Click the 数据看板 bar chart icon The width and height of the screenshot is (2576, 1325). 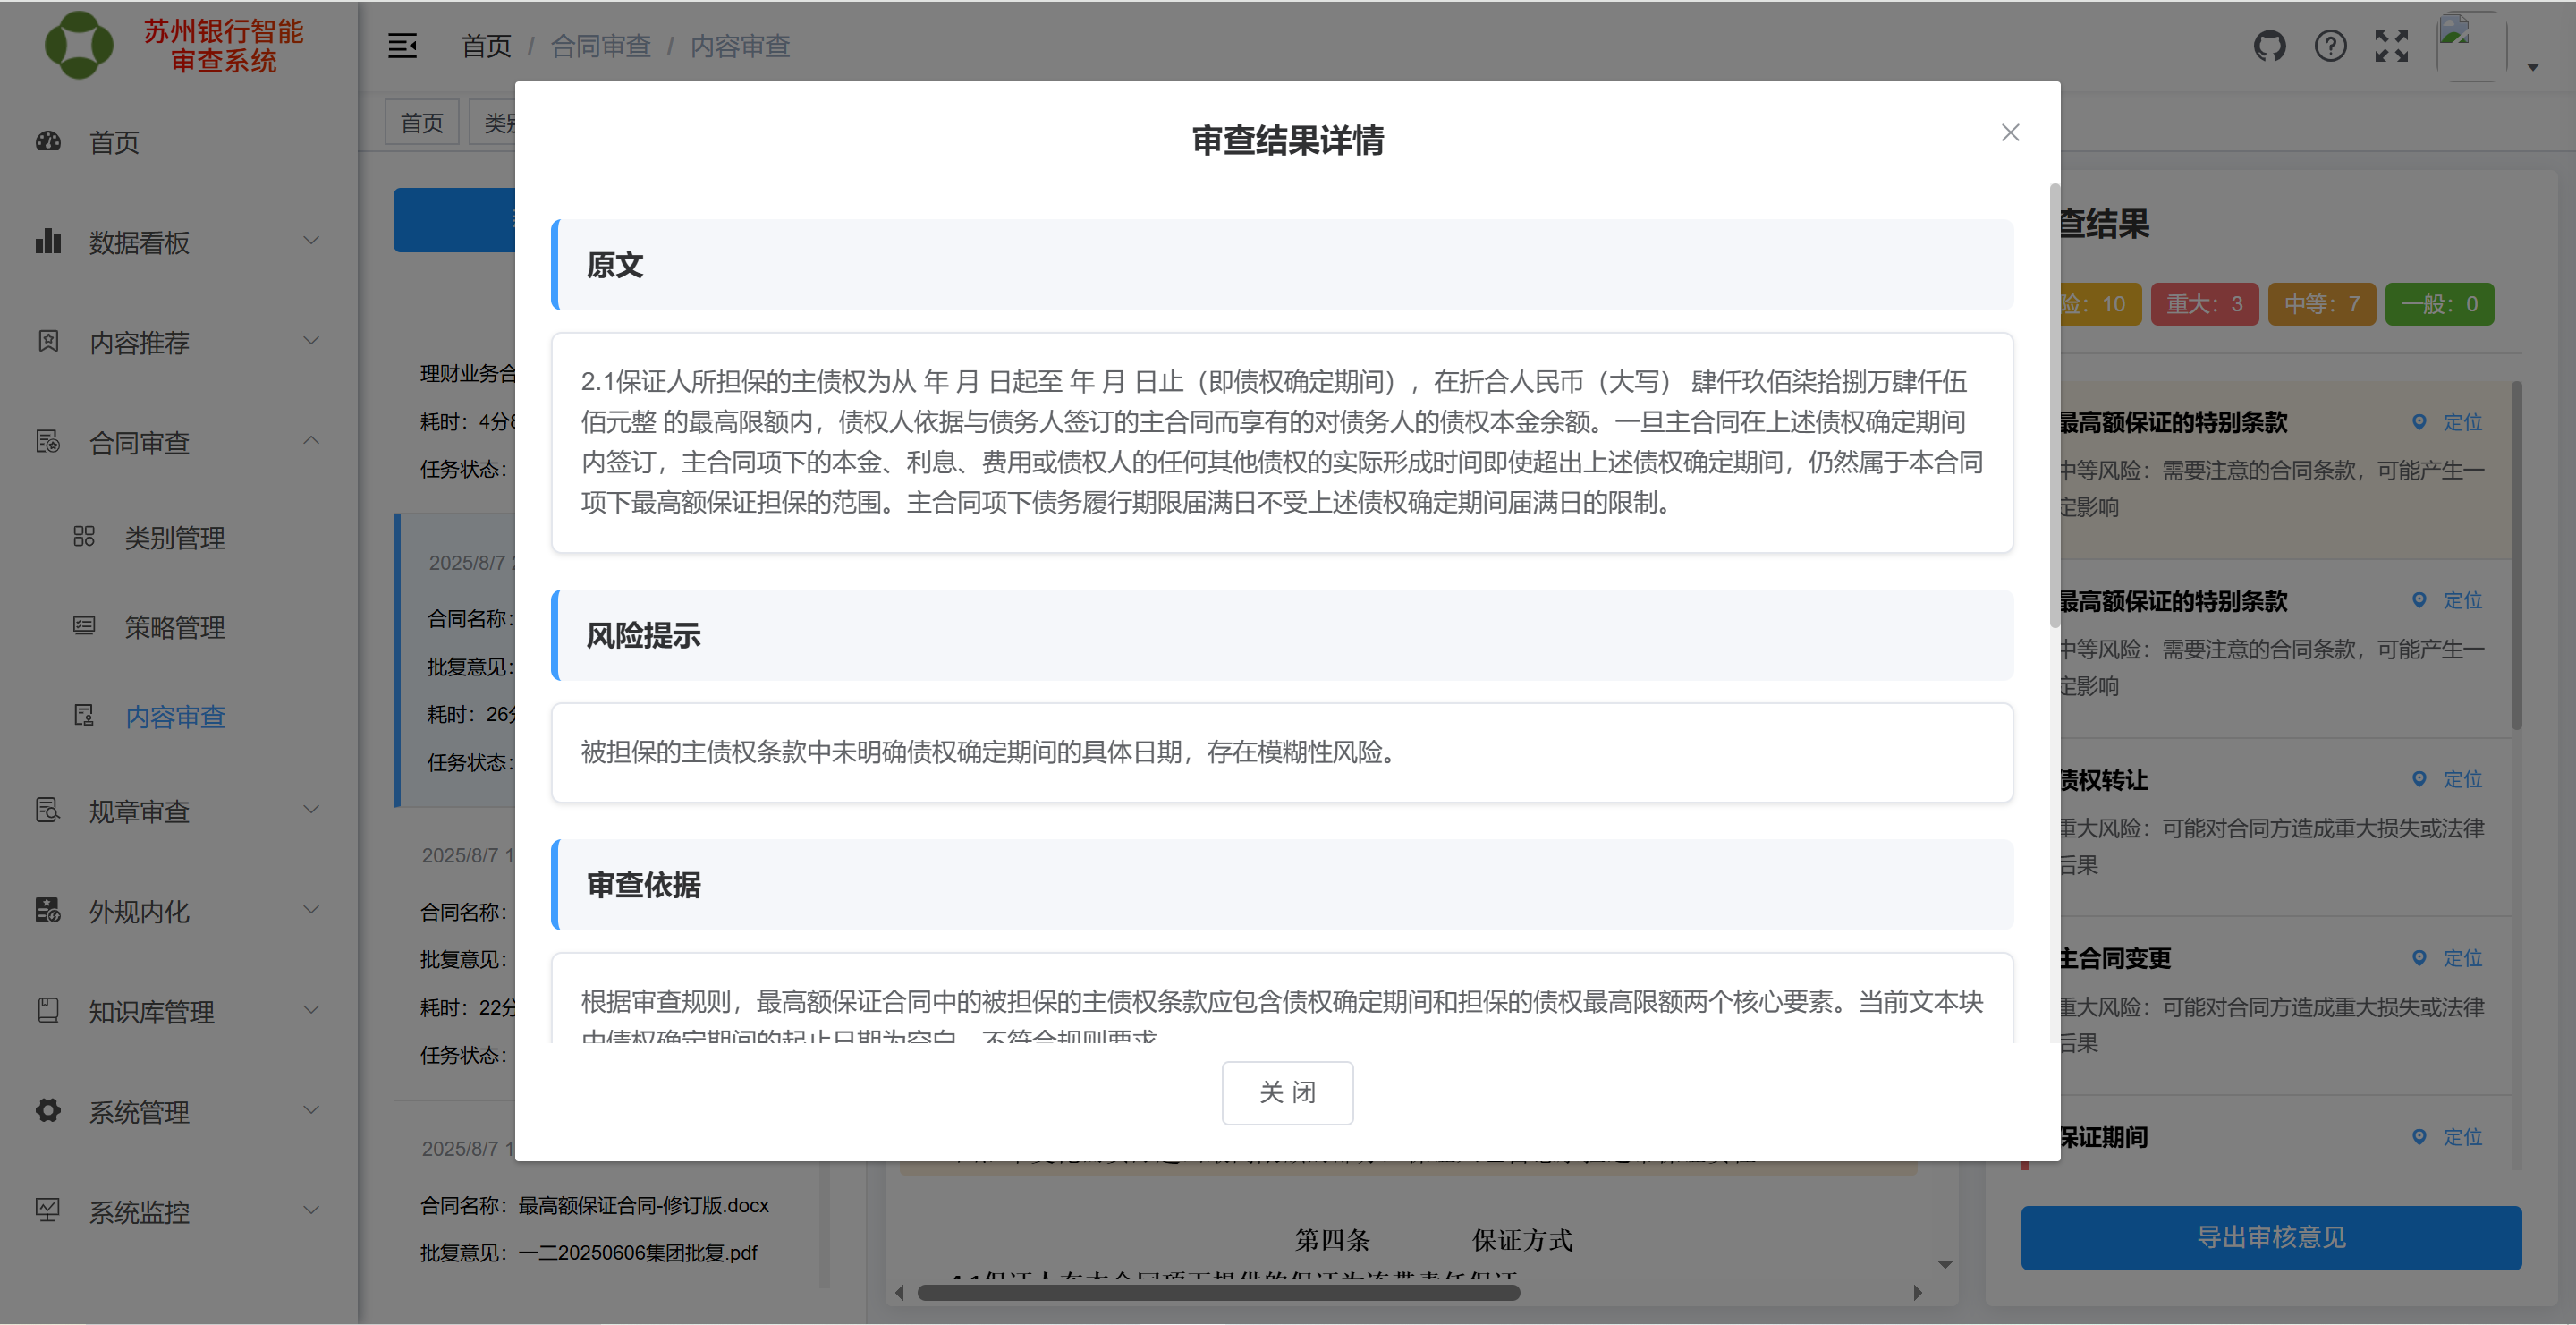pos(48,241)
